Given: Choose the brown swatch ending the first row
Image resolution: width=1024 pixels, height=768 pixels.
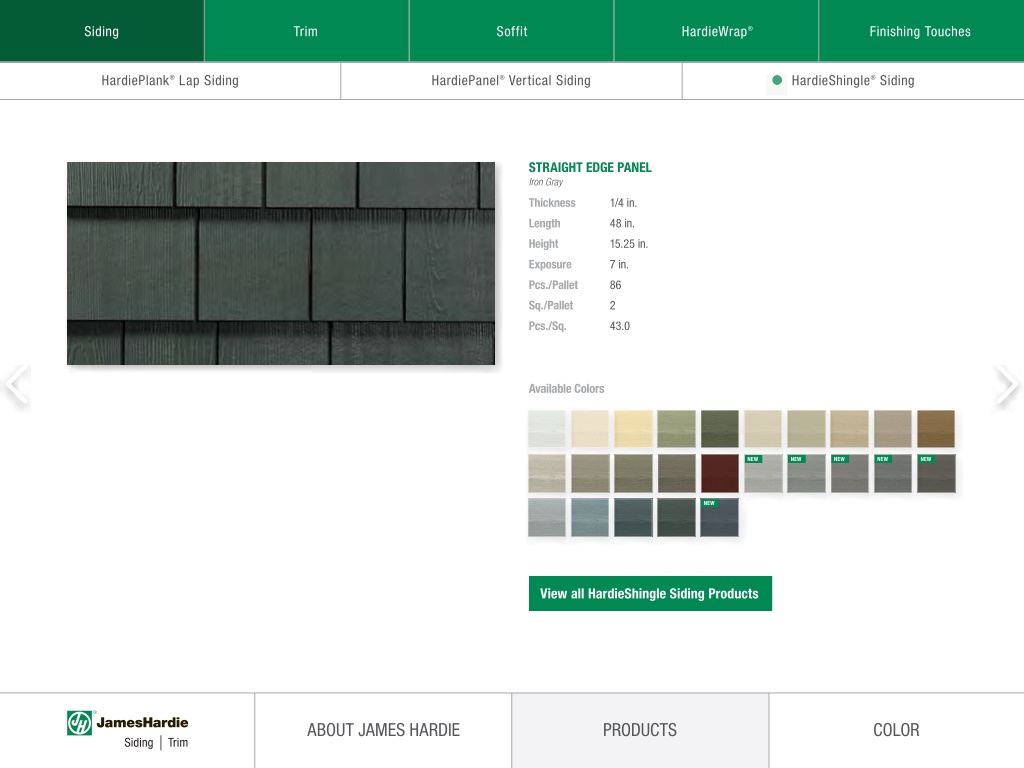Looking at the screenshot, I should [x=936, y=428].
